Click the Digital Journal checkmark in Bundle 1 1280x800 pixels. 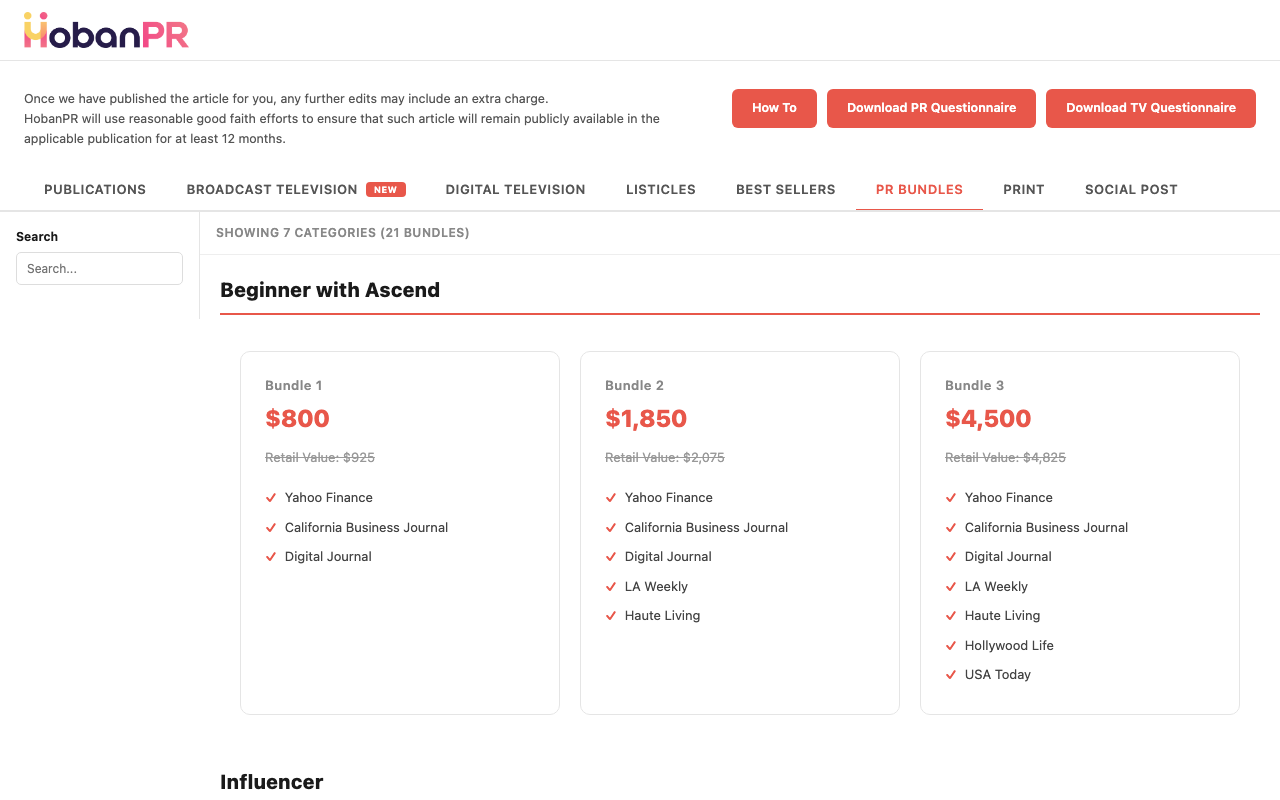[270, 556]
